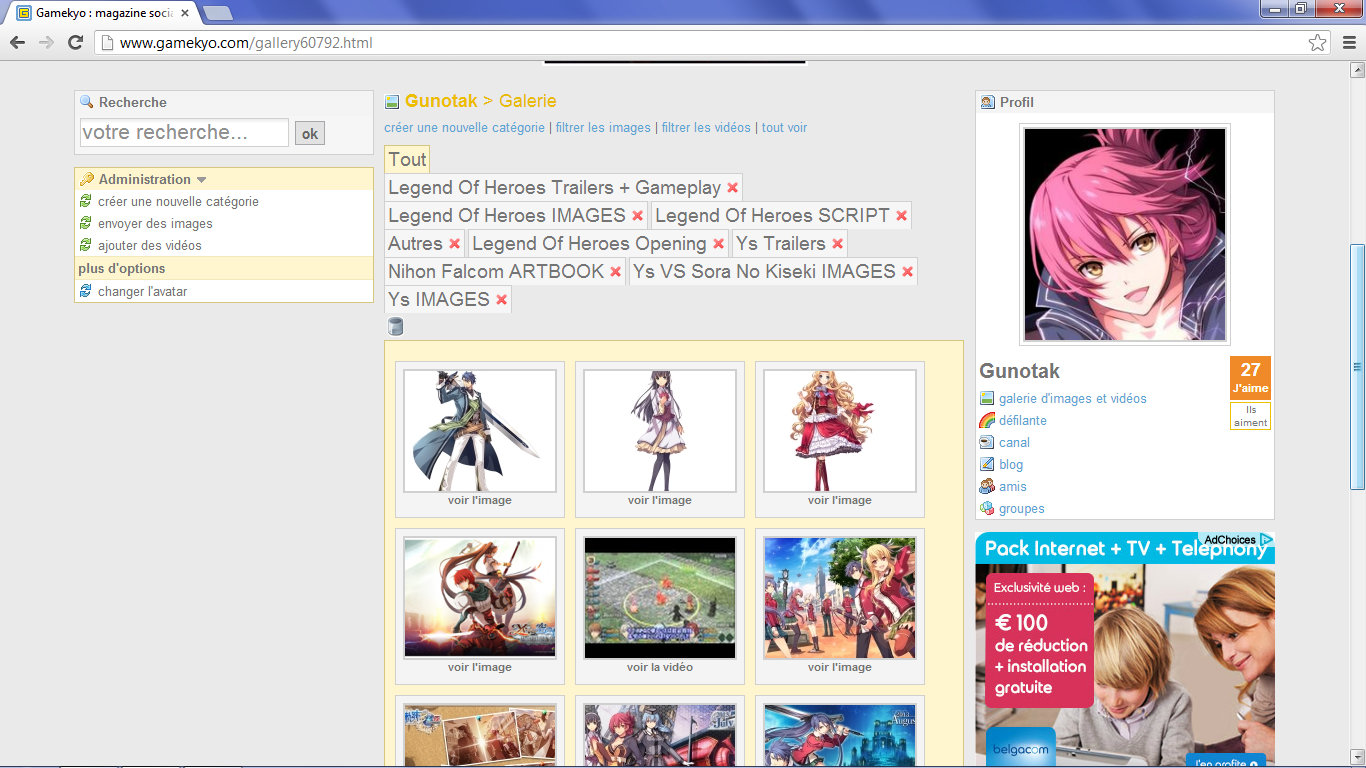Open the dark-haired girl in white dress thumbnail
The image size is (1366, 768).
click(x=660, y=431)
